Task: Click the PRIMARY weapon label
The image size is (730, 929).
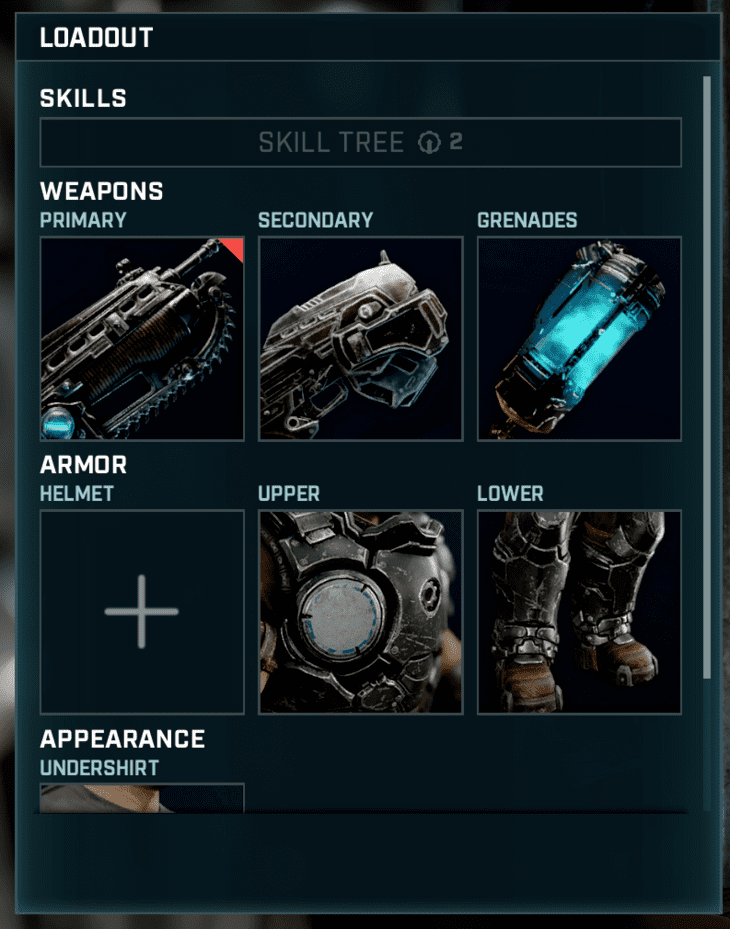Action: pos(83,220)
